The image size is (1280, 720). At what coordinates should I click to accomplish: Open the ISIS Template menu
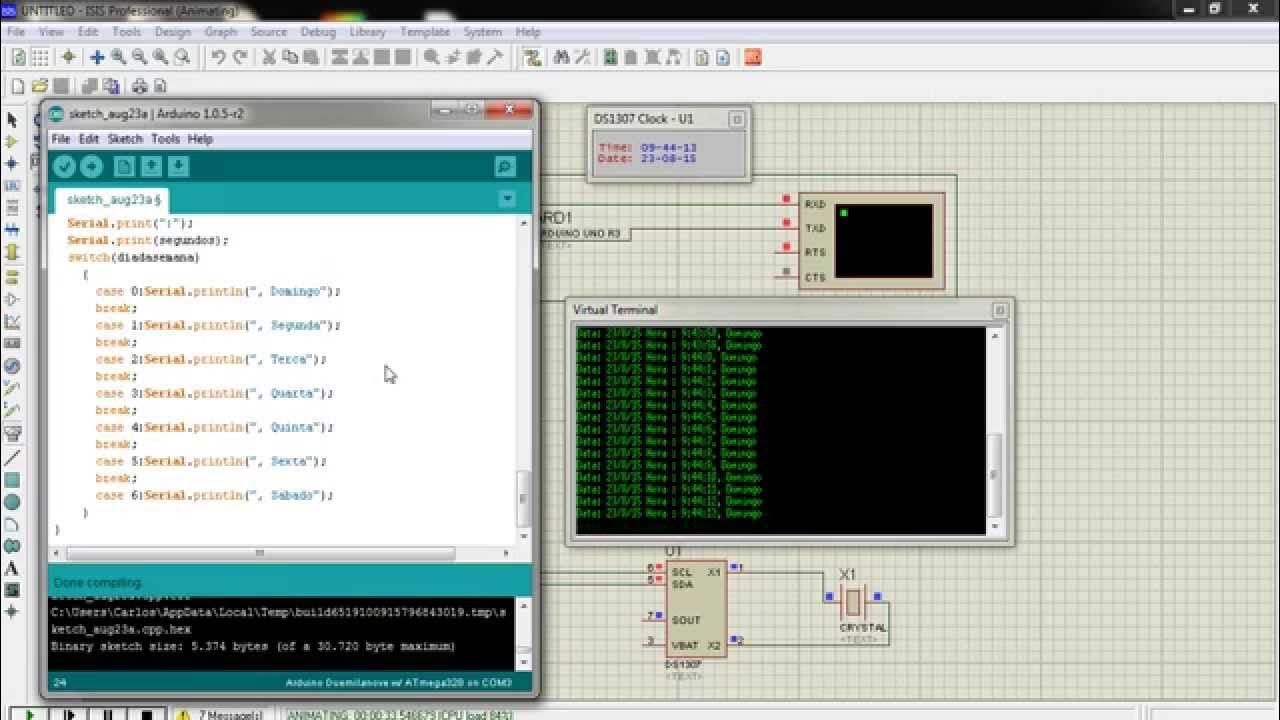click(425, 32)
